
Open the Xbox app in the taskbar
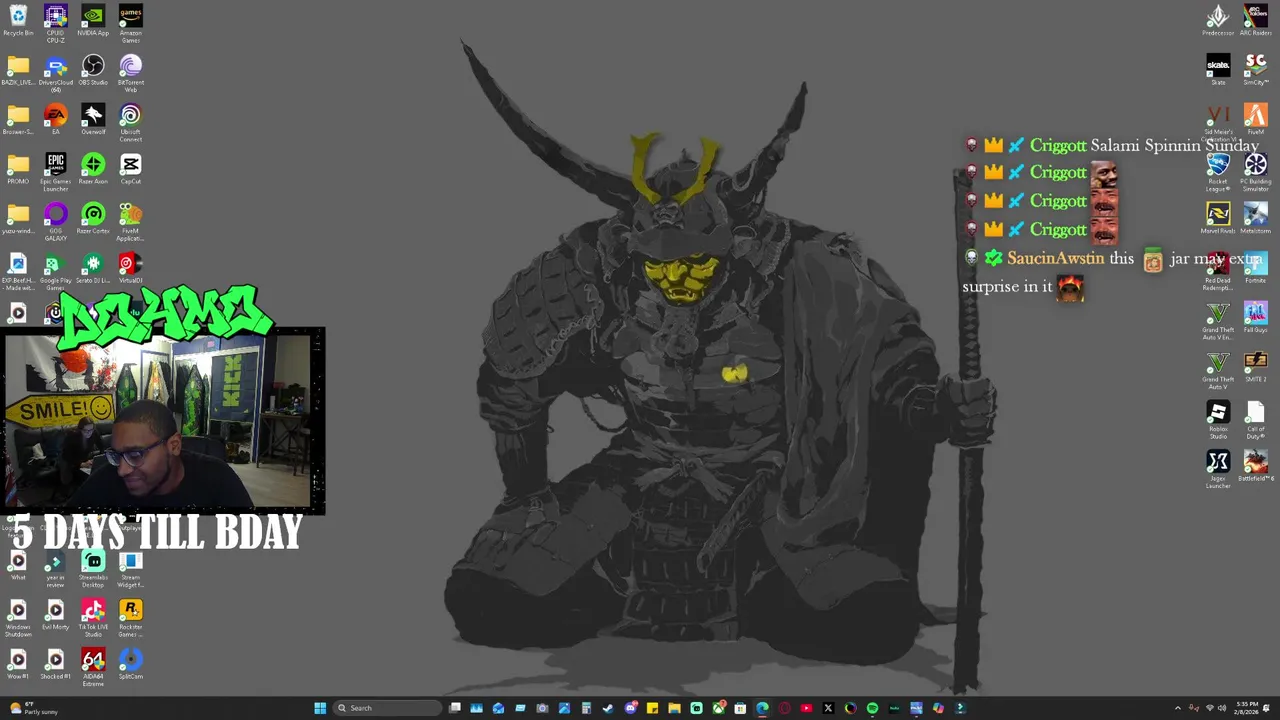click(x=718, y=708)
